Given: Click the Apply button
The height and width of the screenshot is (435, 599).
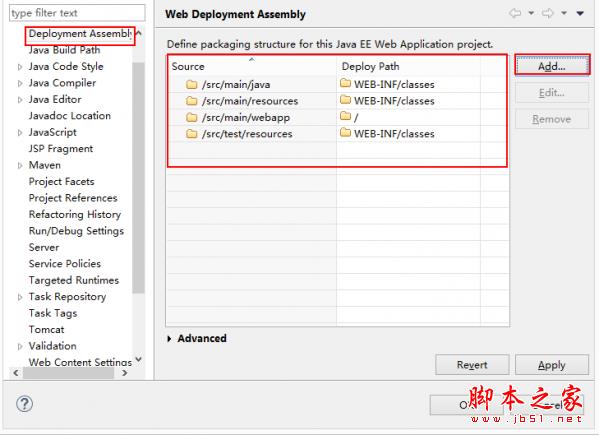Looking at the screenshot, I should click(x=552, y=365).
